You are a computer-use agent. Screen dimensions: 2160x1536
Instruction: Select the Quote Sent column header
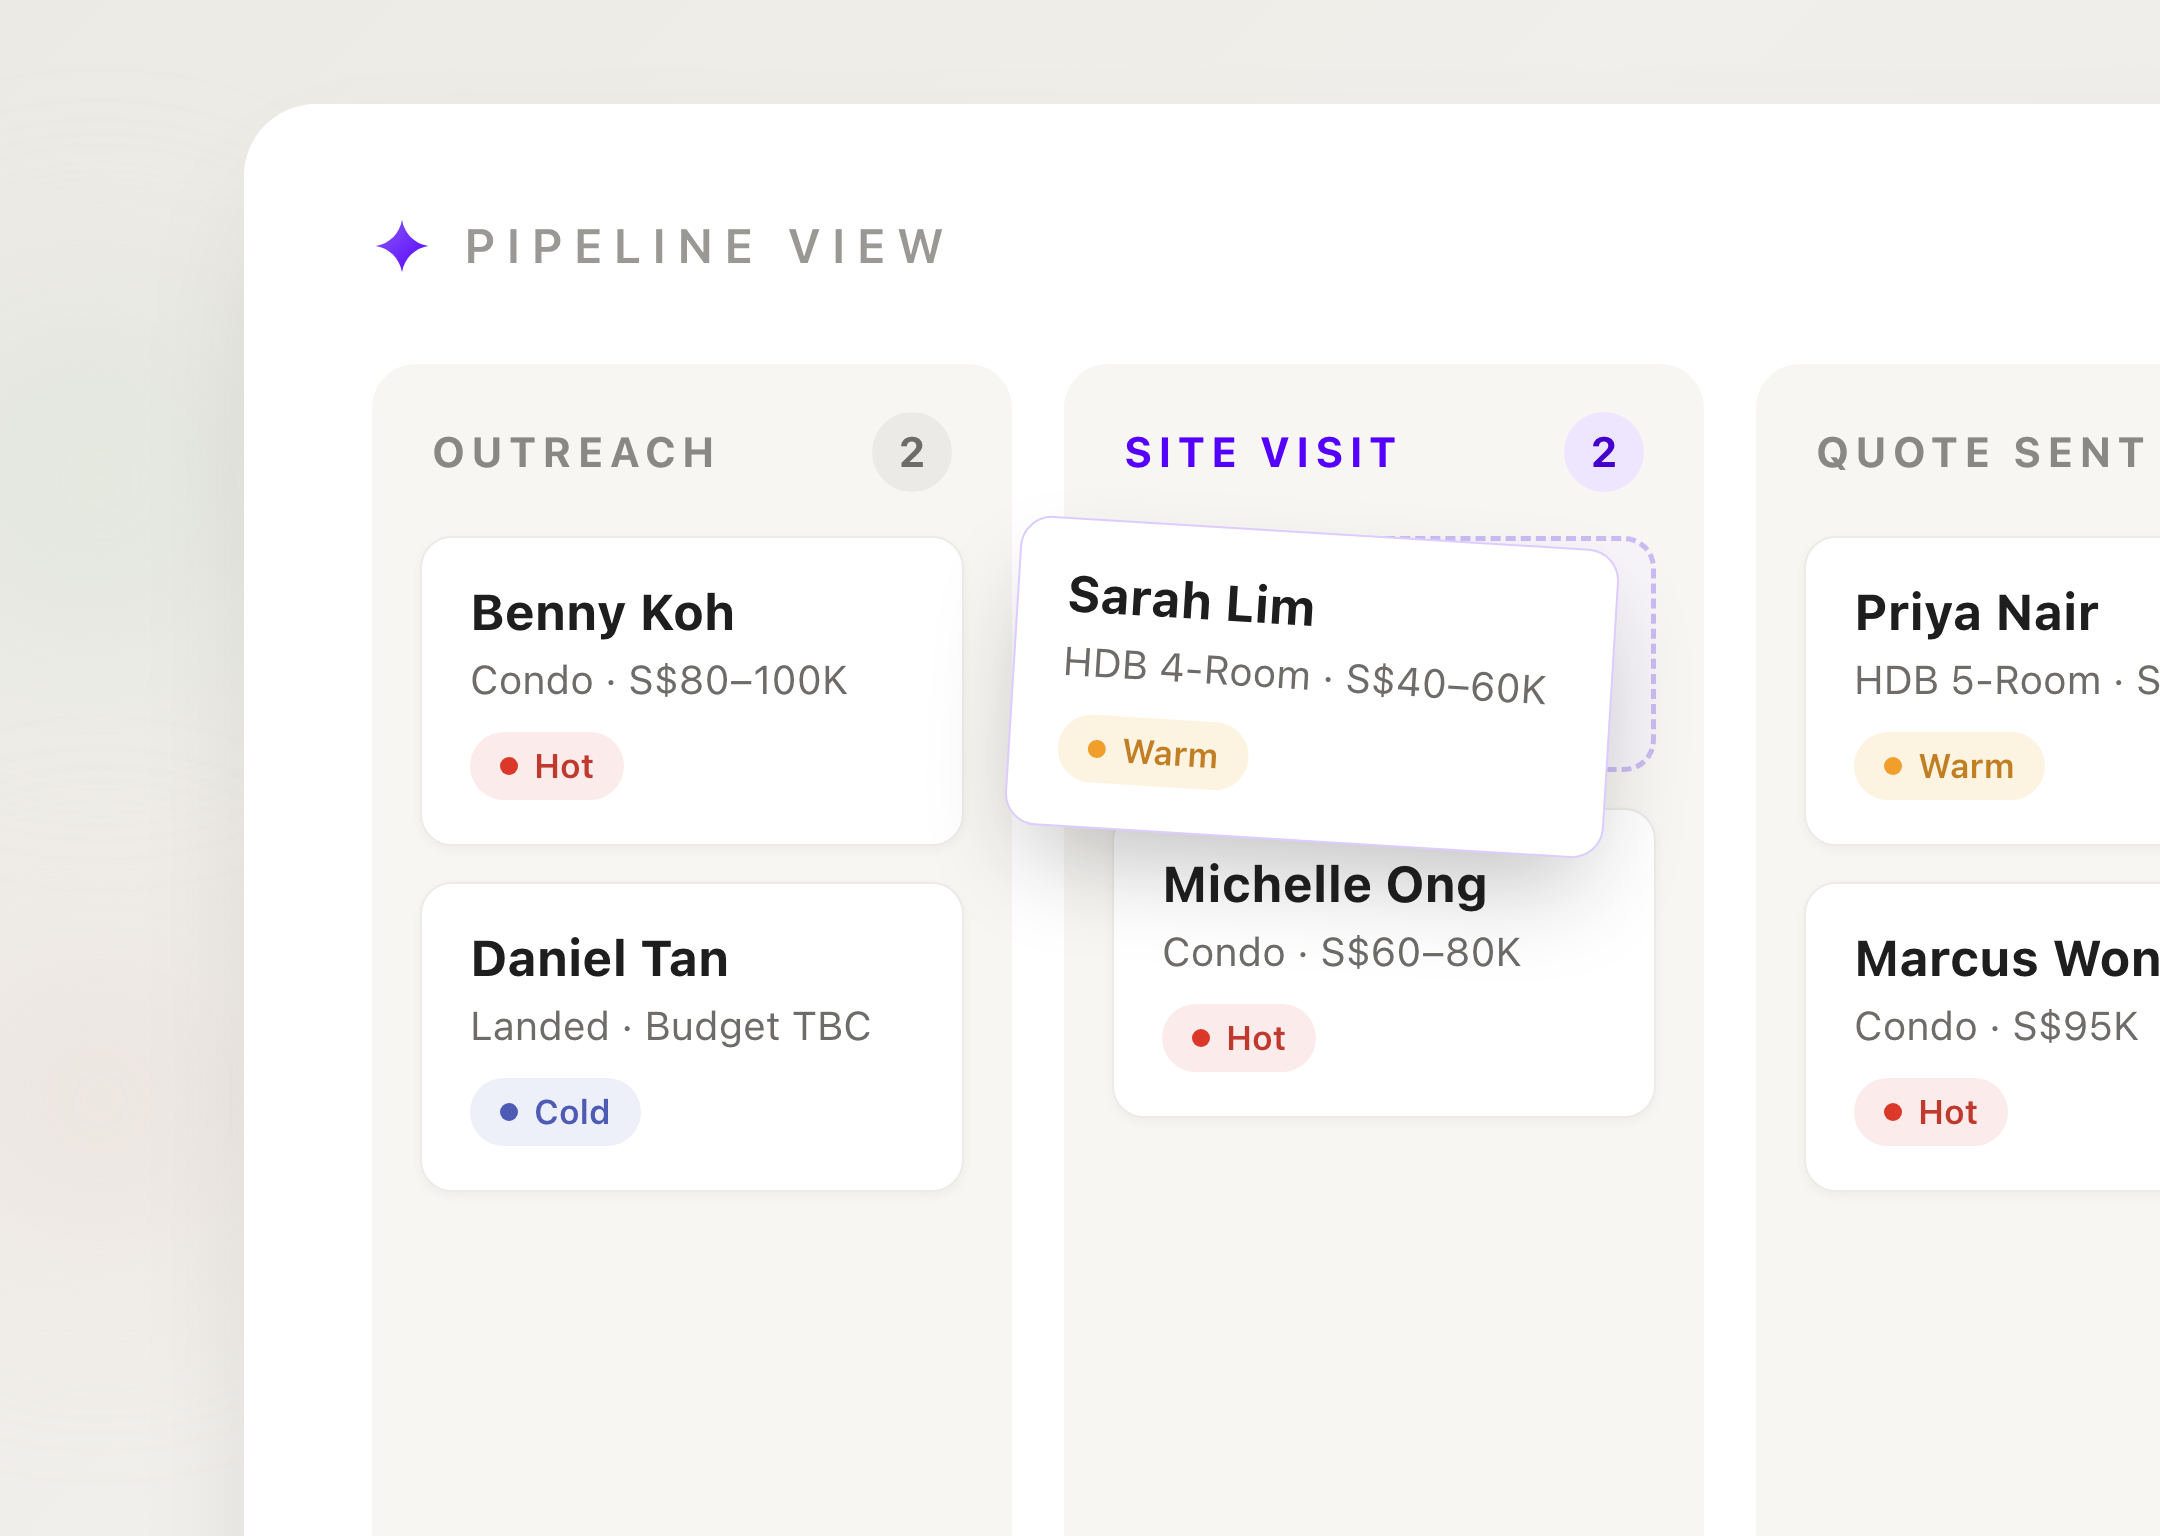pos(1982,452)
